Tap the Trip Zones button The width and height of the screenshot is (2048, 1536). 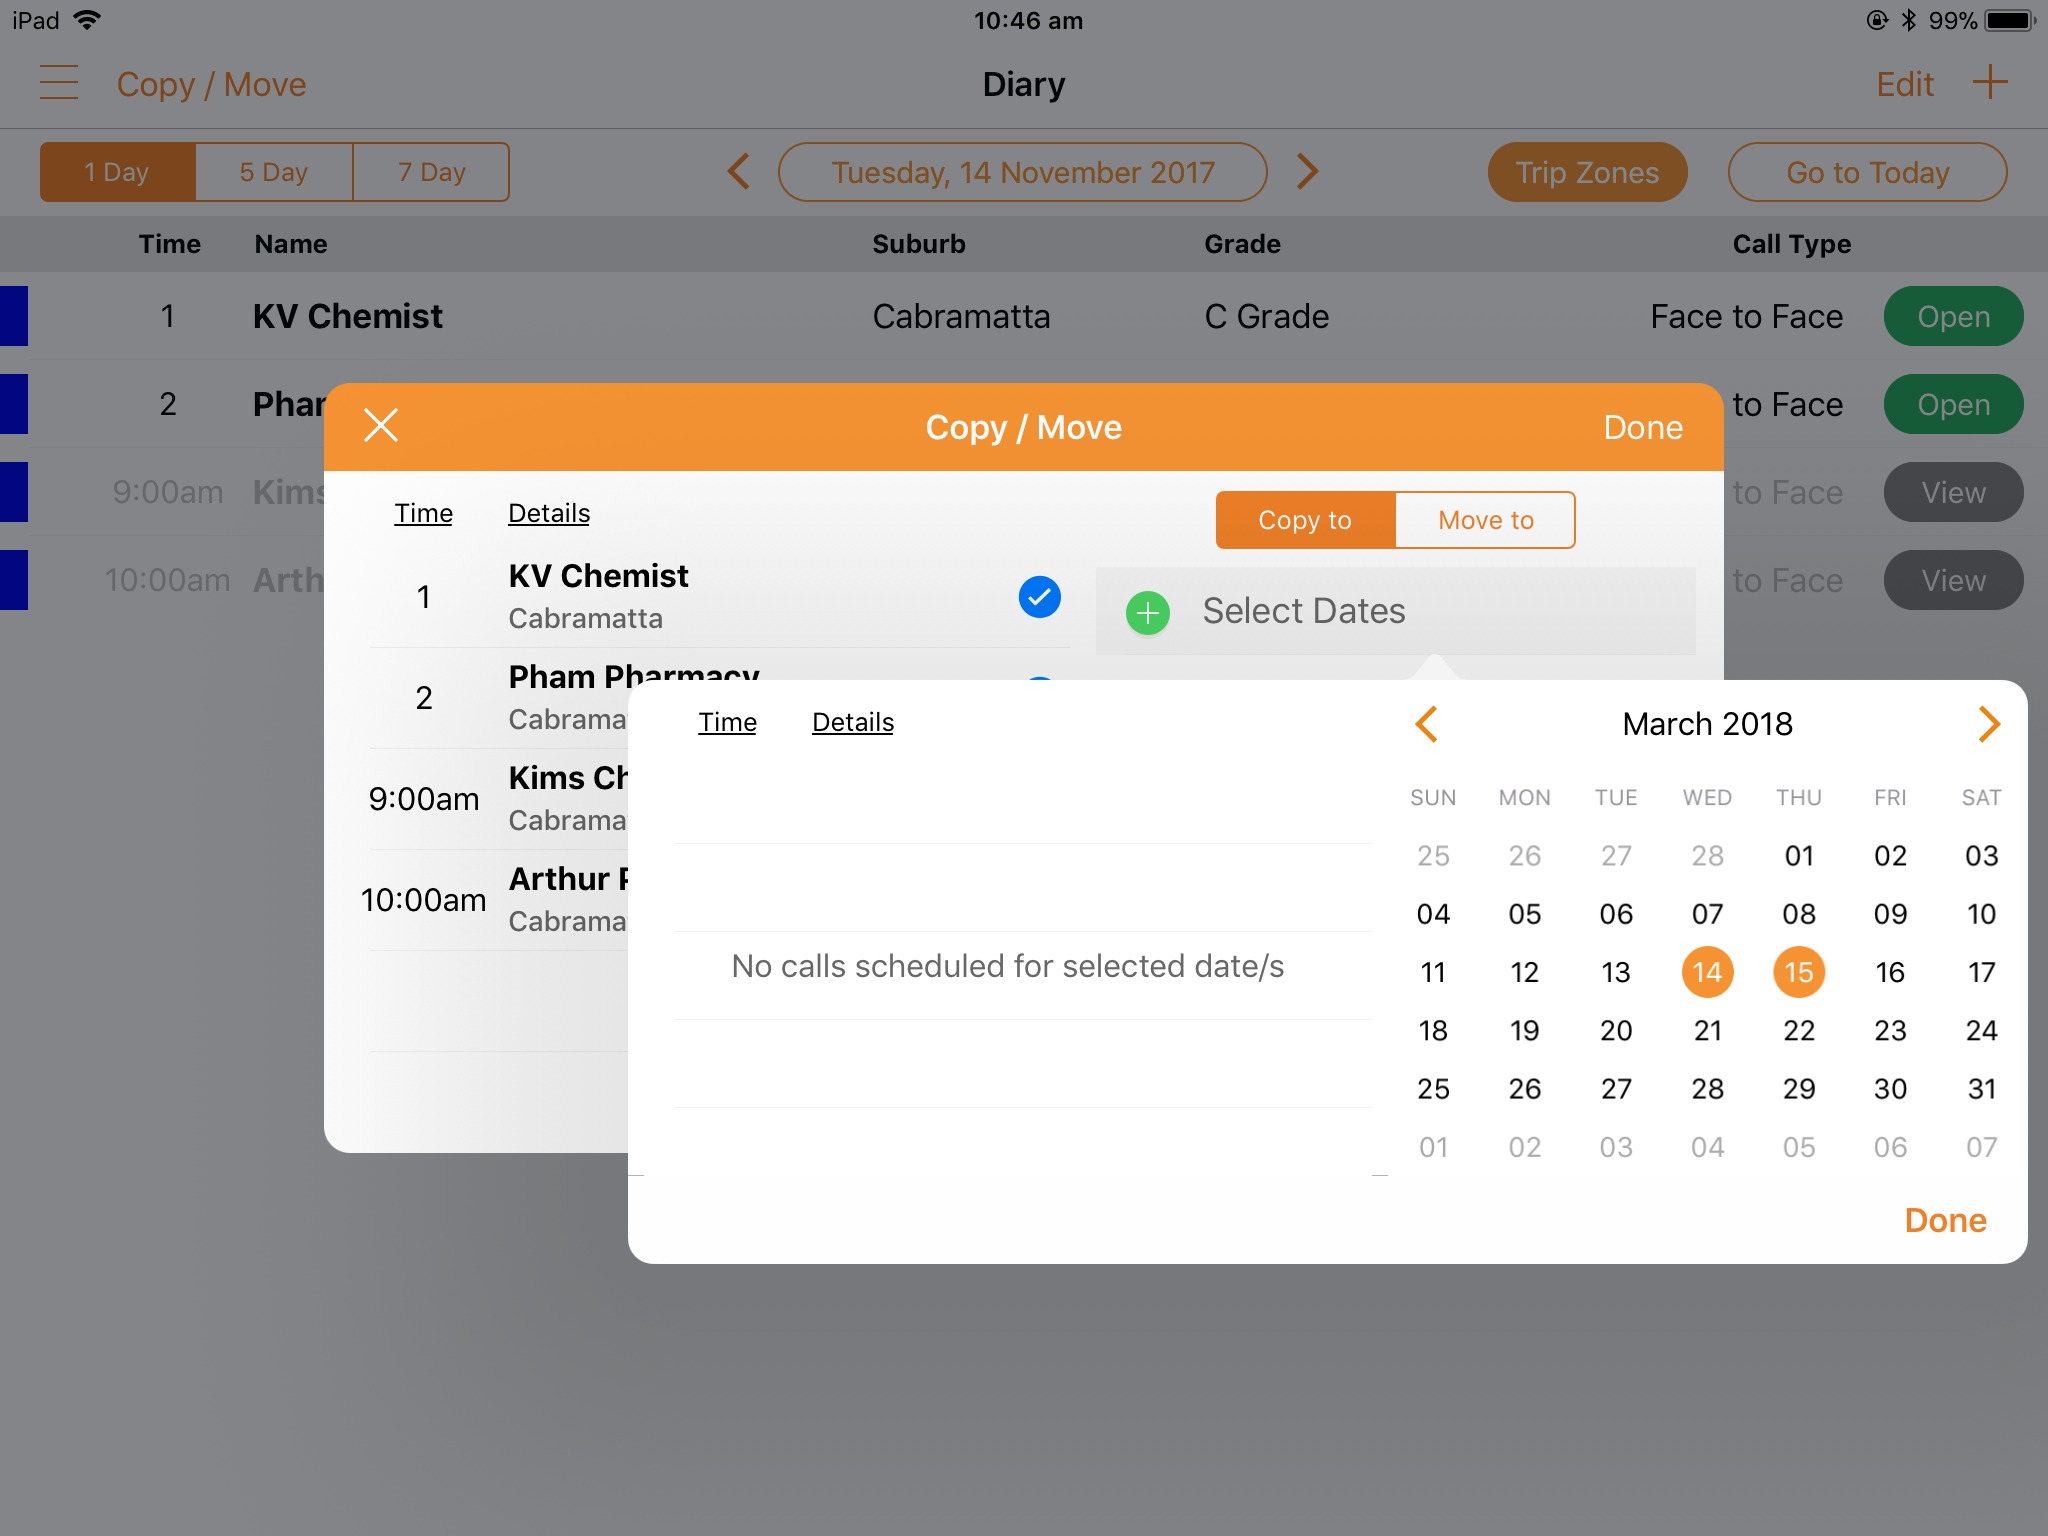pyautogui.click(x=1587, y=172)
